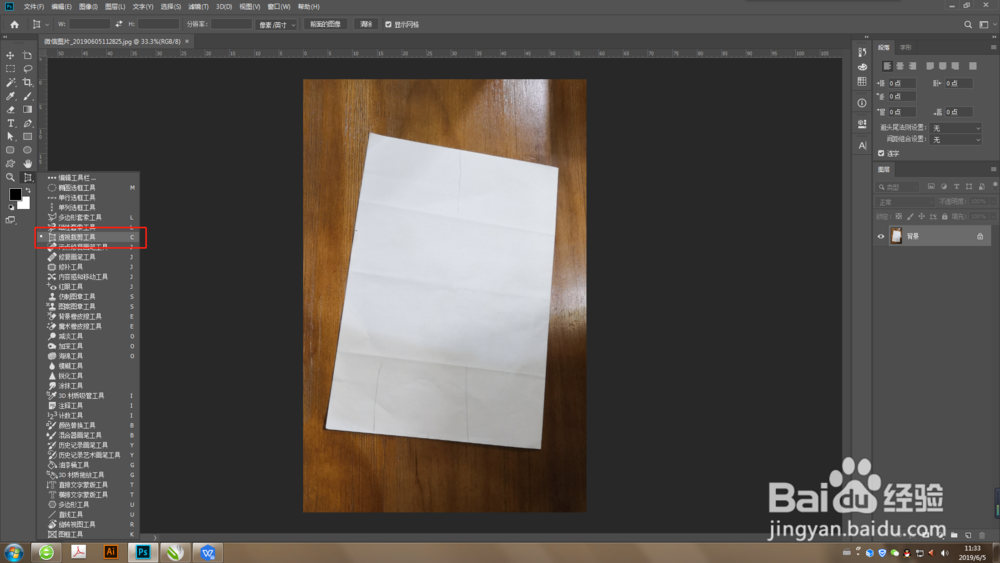This screenshot has width=1000, height=563.
Task: Open the 窗口(W) menu
Action: [279, 6]
